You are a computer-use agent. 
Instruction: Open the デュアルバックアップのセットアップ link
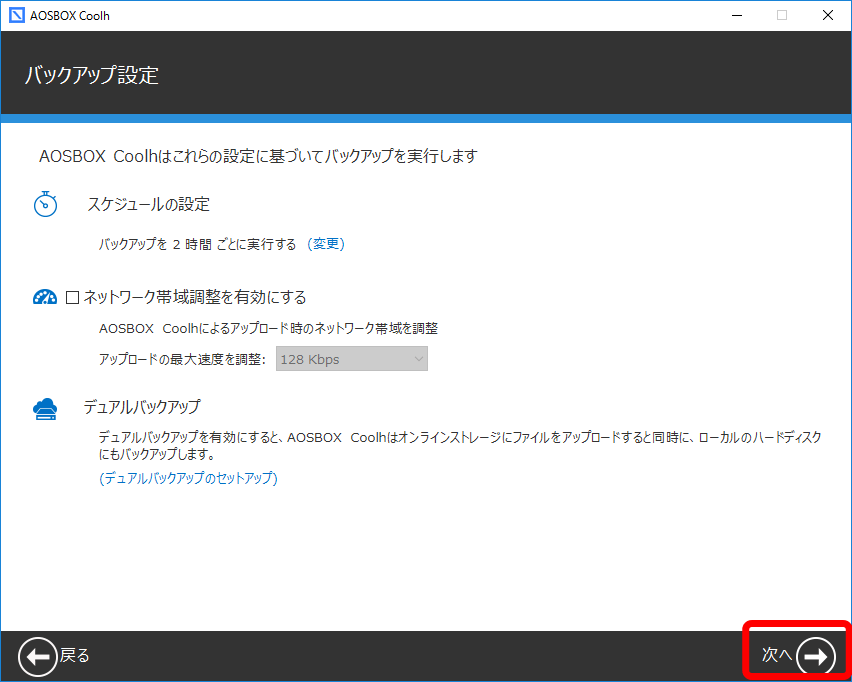(188, 478)
